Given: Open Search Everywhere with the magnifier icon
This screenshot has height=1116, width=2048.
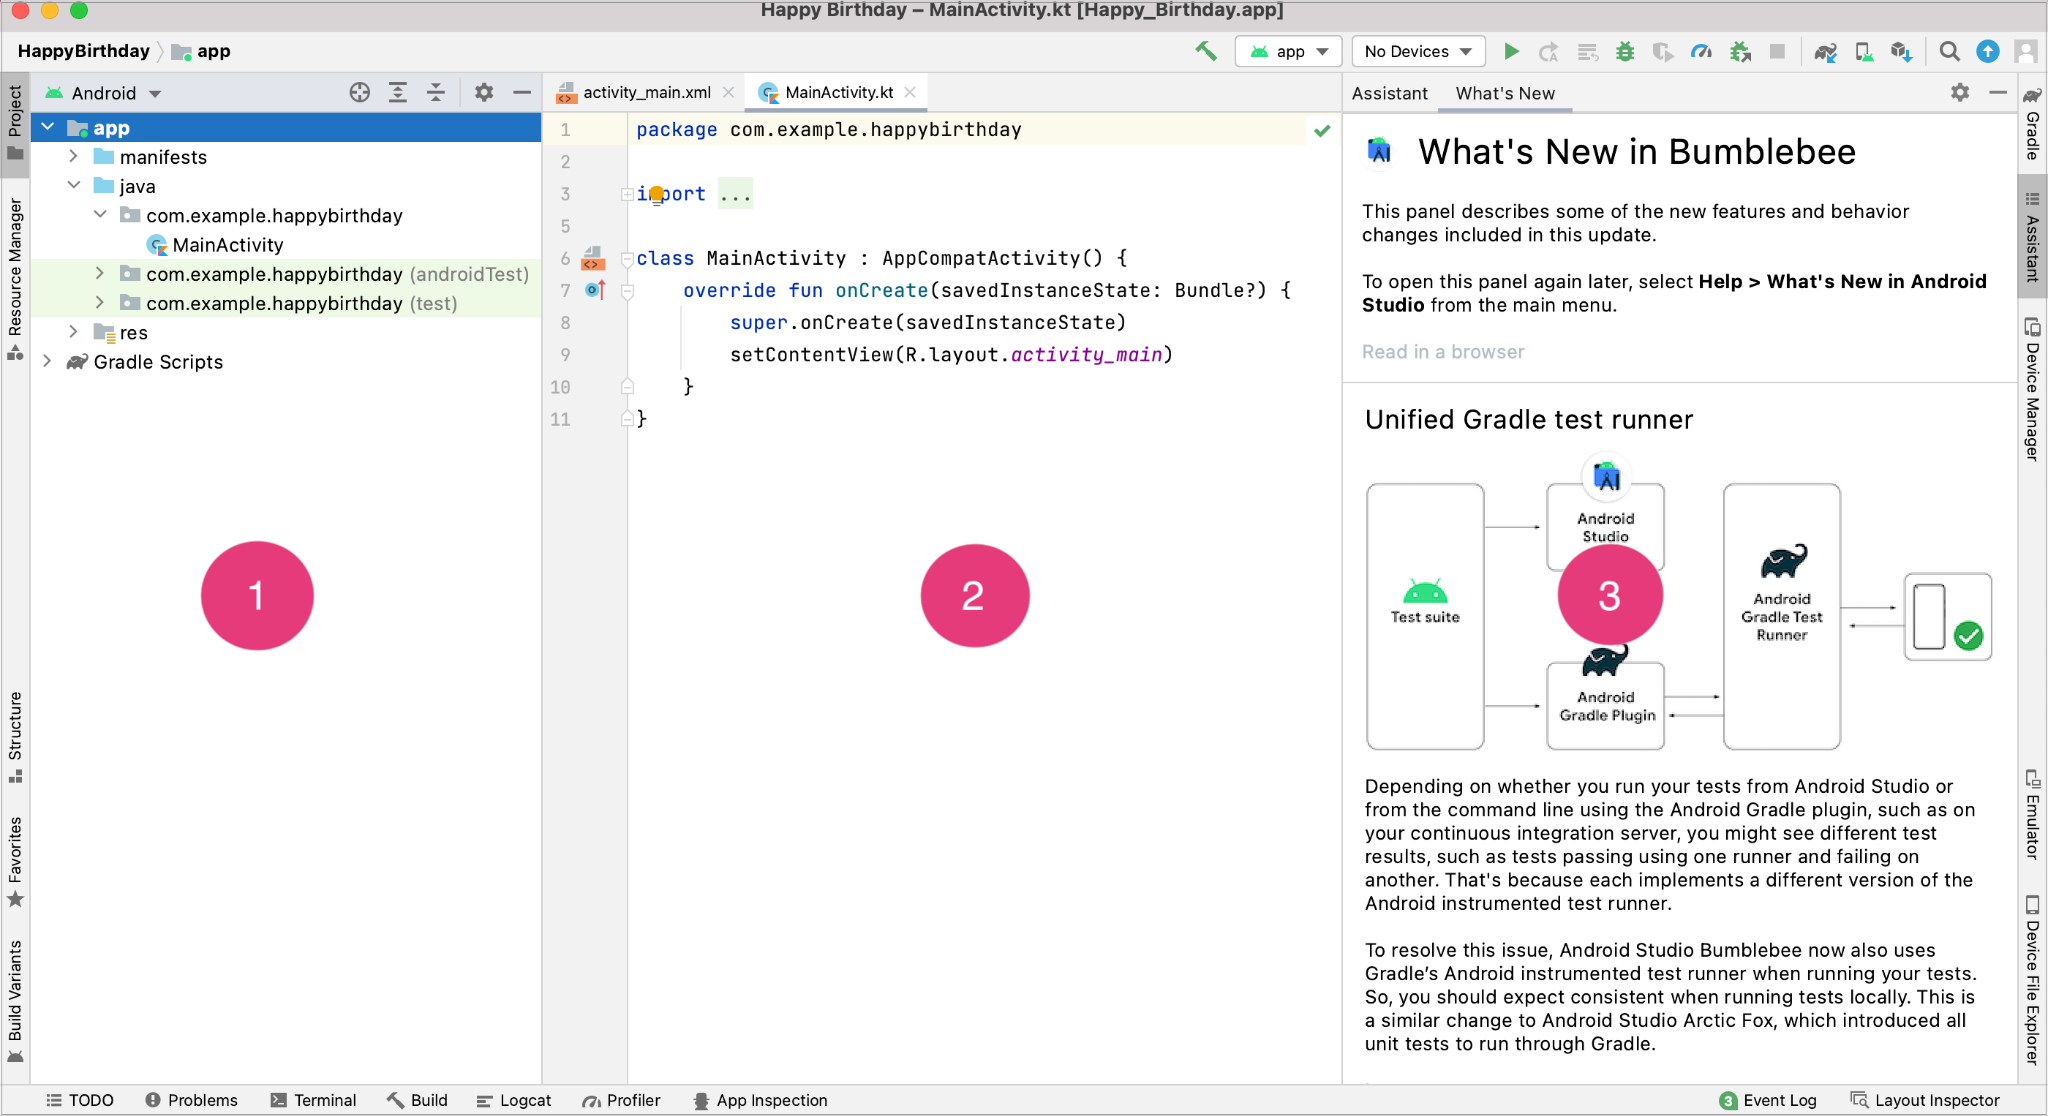Looking at the screenshot, I should pyautogui.click(x=1948, y=51).
